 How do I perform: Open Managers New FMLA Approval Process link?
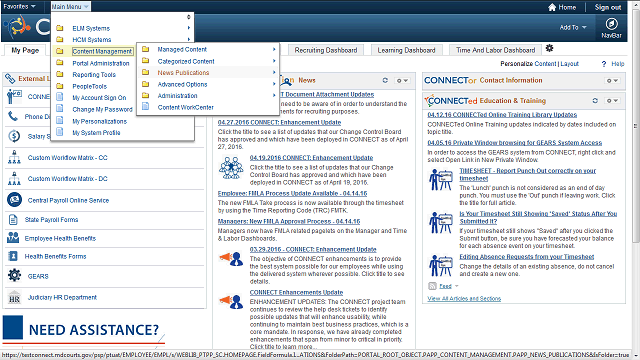(x=289, y=222)
